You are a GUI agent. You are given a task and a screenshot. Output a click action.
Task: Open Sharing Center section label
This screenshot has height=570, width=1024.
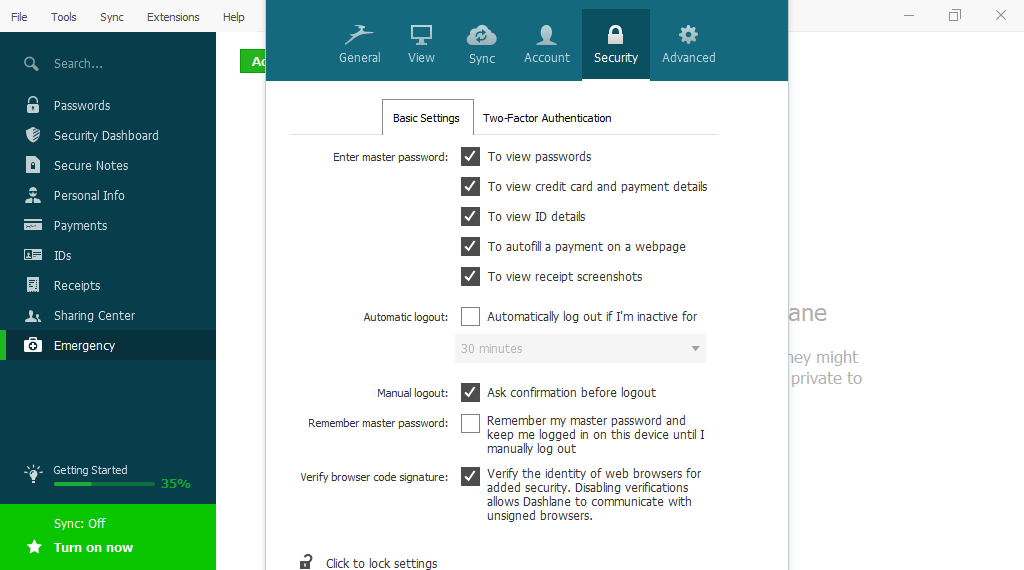[94, 315]
